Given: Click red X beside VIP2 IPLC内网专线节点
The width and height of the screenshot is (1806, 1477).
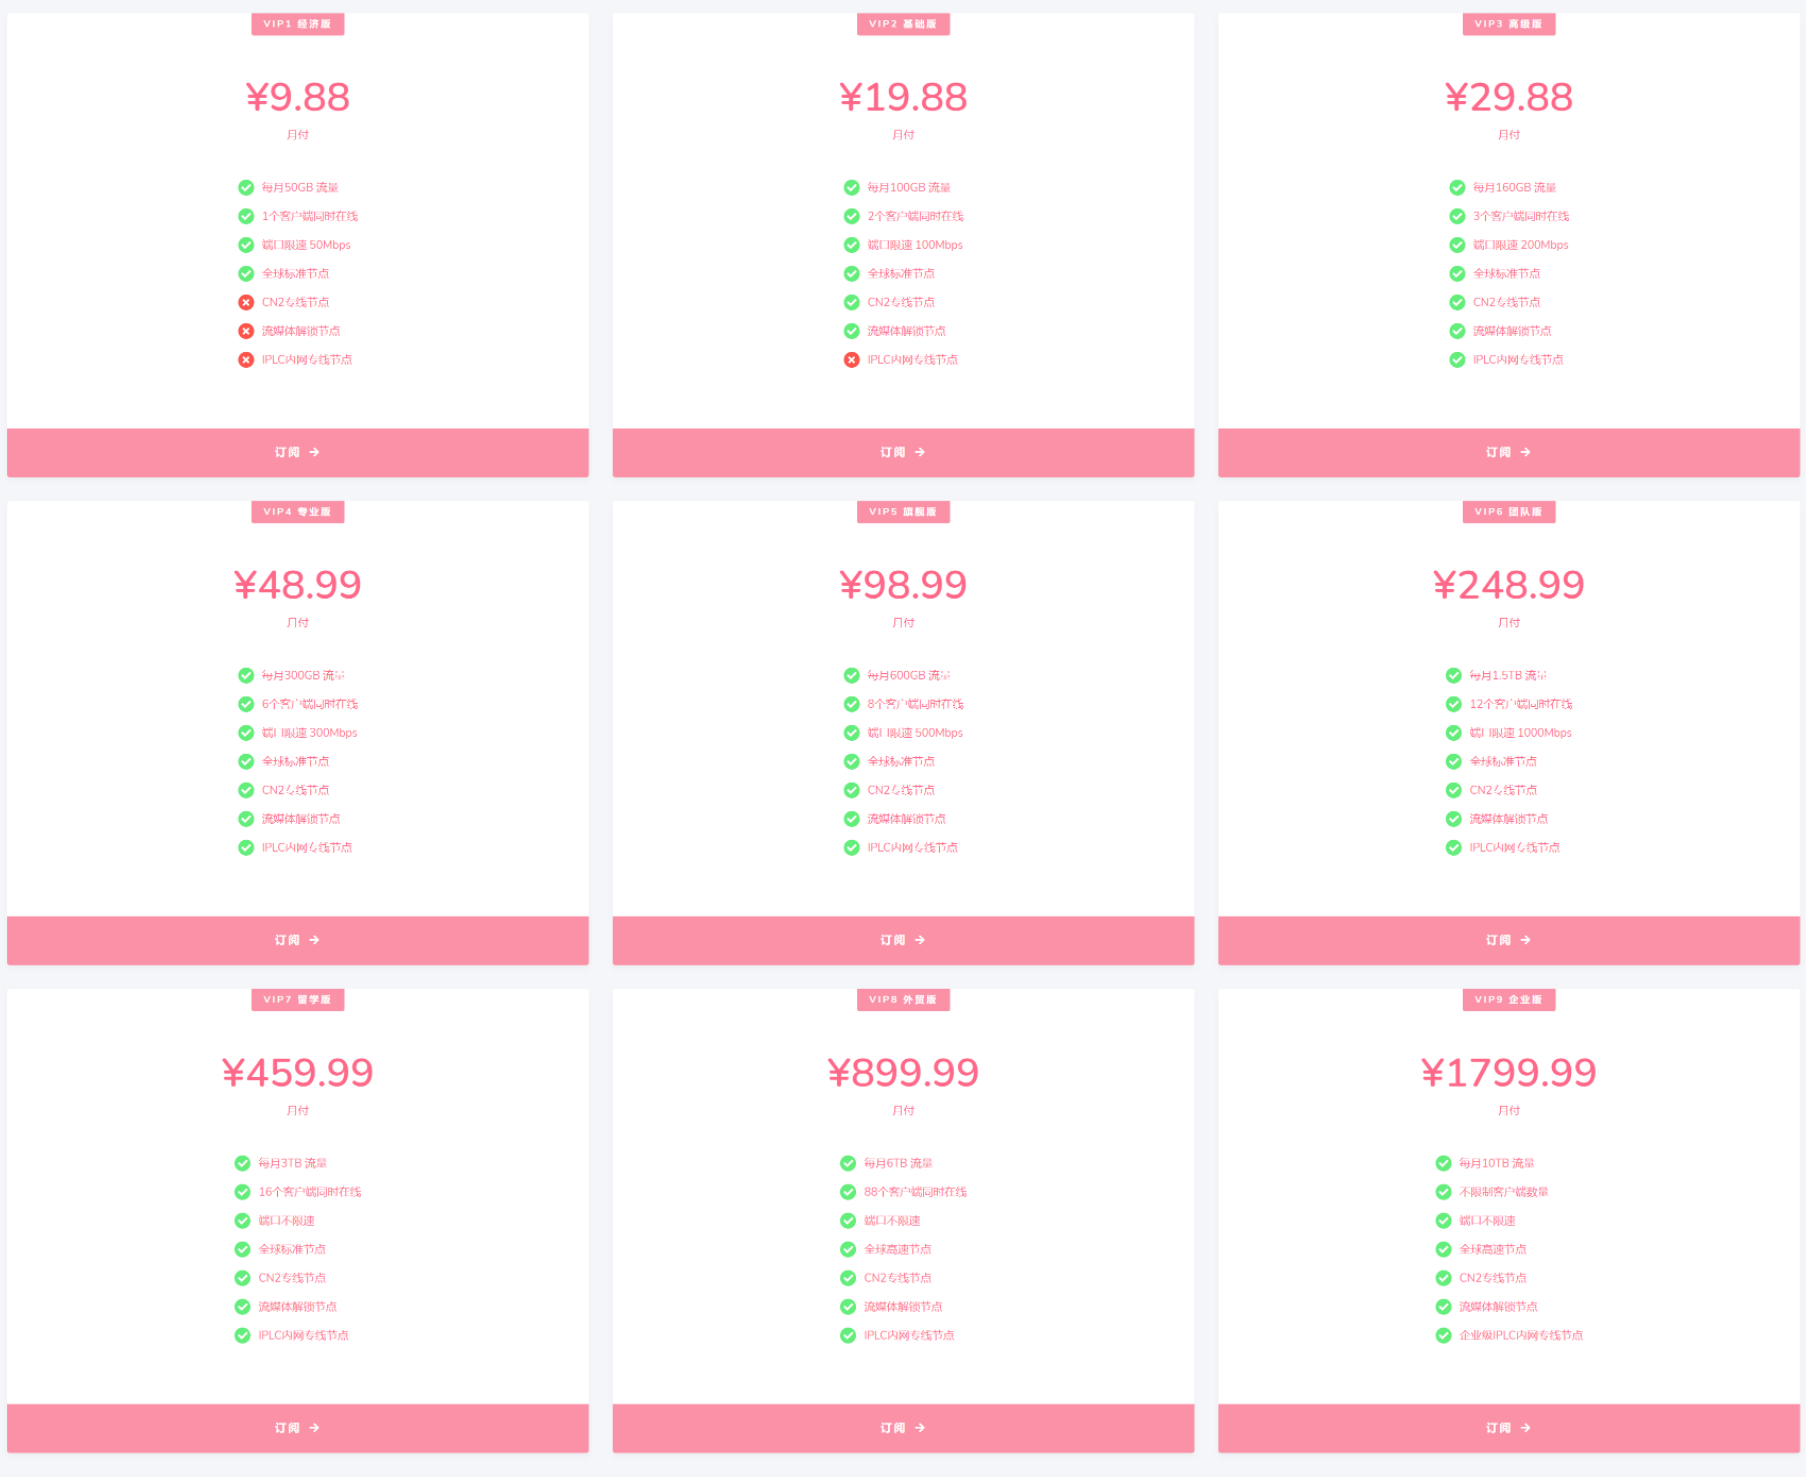Looking at the screenshot, I should point(851,360).
